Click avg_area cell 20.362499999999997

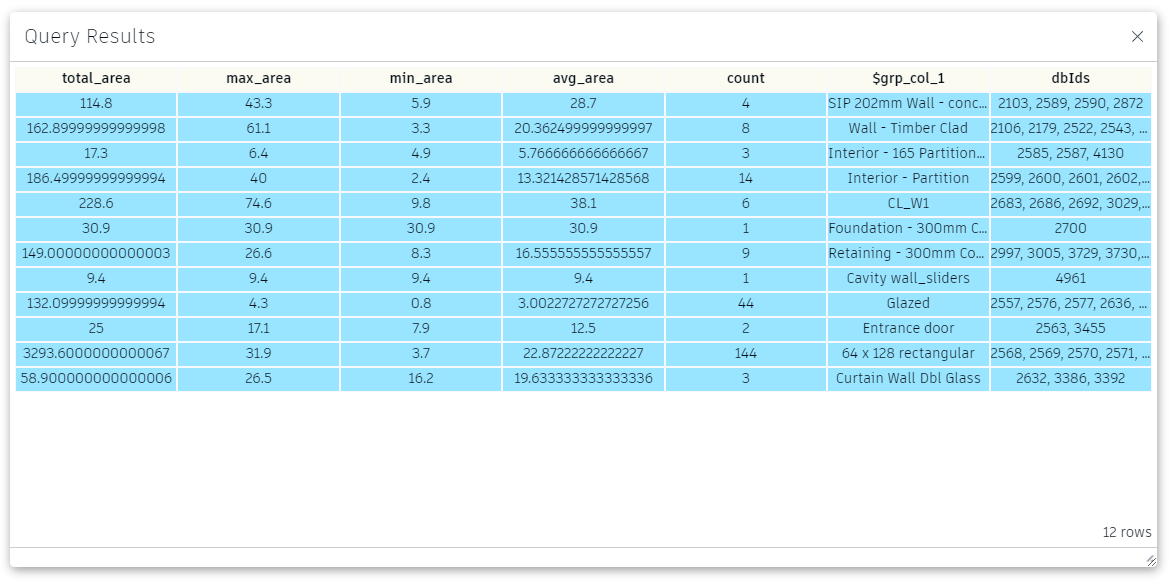(x=583, y=128)
